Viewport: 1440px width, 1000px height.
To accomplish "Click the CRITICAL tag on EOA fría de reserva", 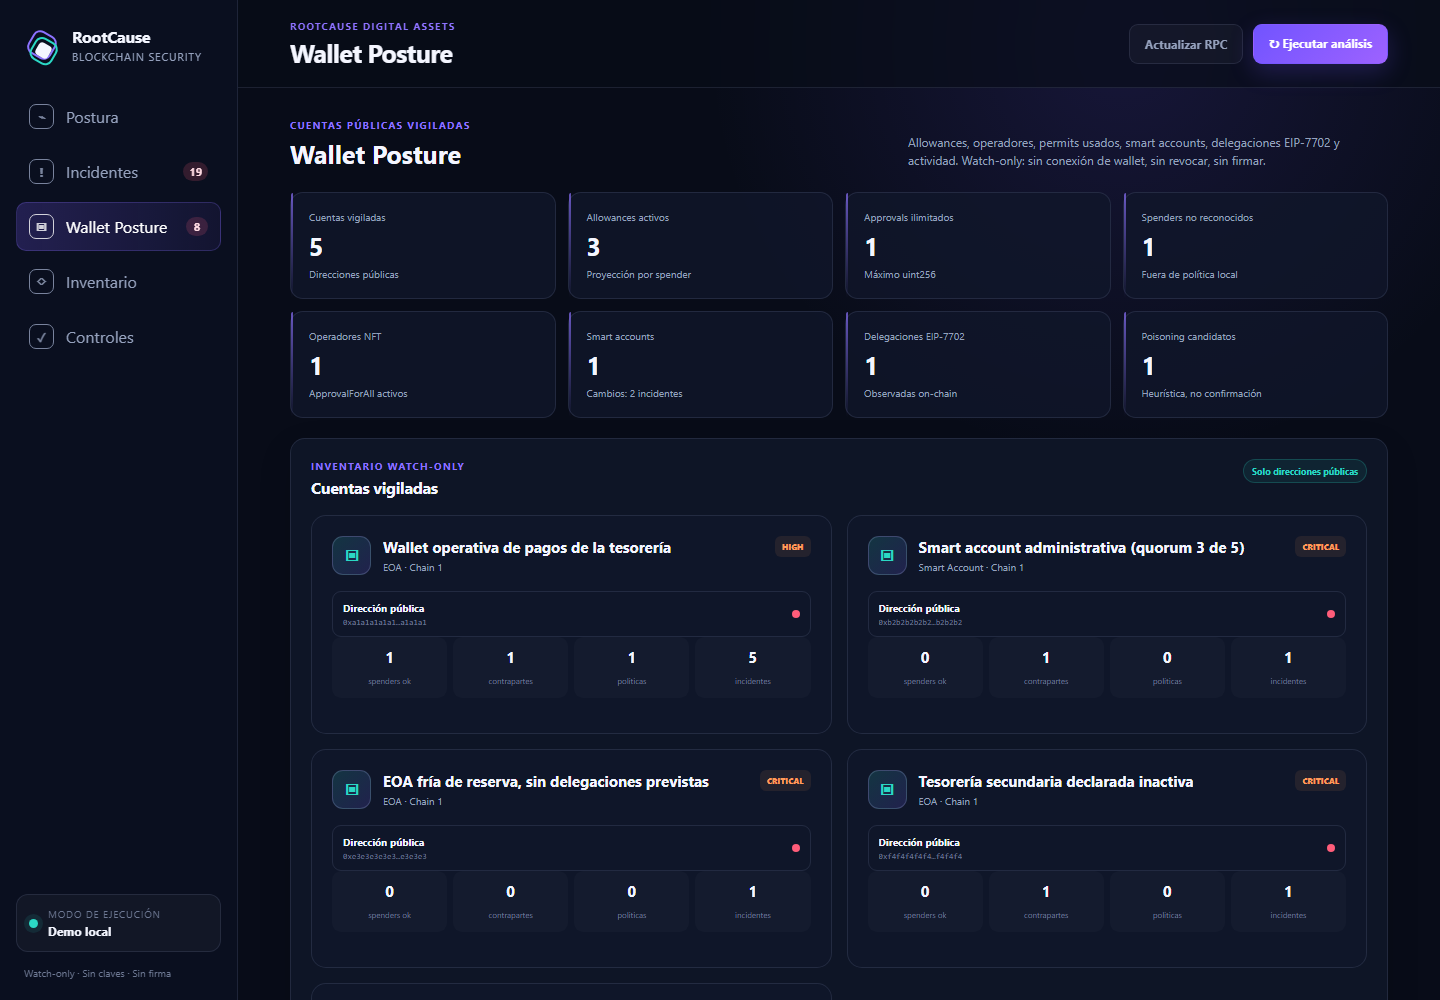I will 785,781.
